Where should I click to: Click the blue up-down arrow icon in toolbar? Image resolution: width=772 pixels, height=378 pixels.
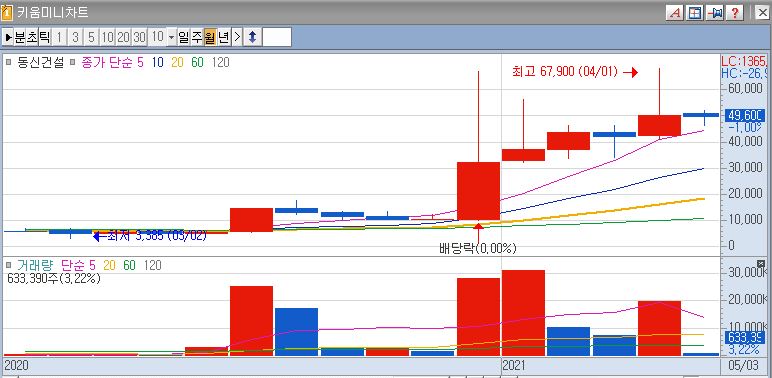(252, 37)
